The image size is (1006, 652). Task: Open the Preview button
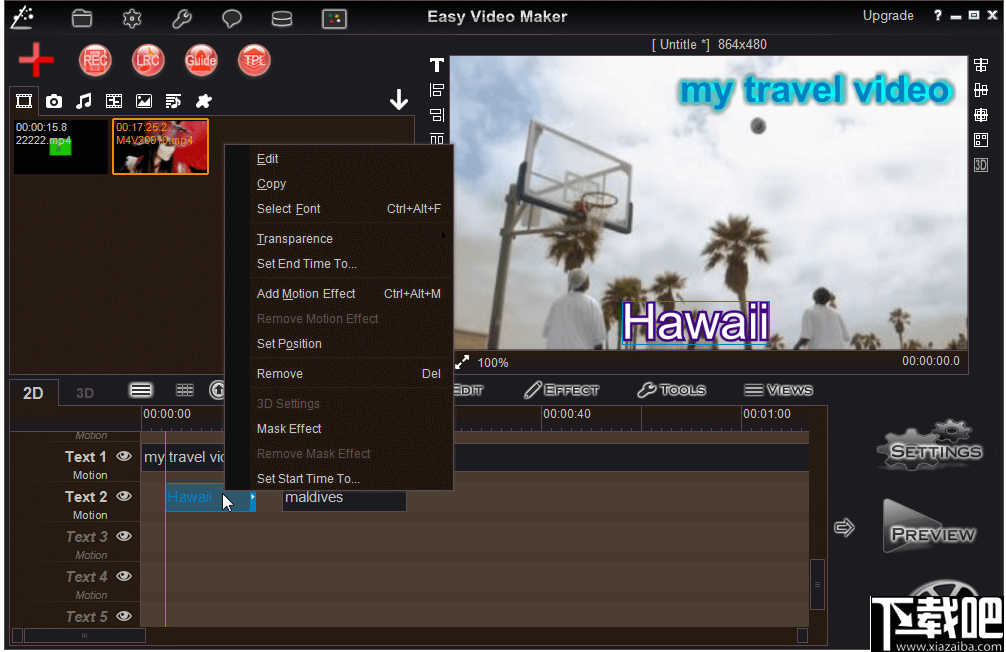tap(929, 526)
